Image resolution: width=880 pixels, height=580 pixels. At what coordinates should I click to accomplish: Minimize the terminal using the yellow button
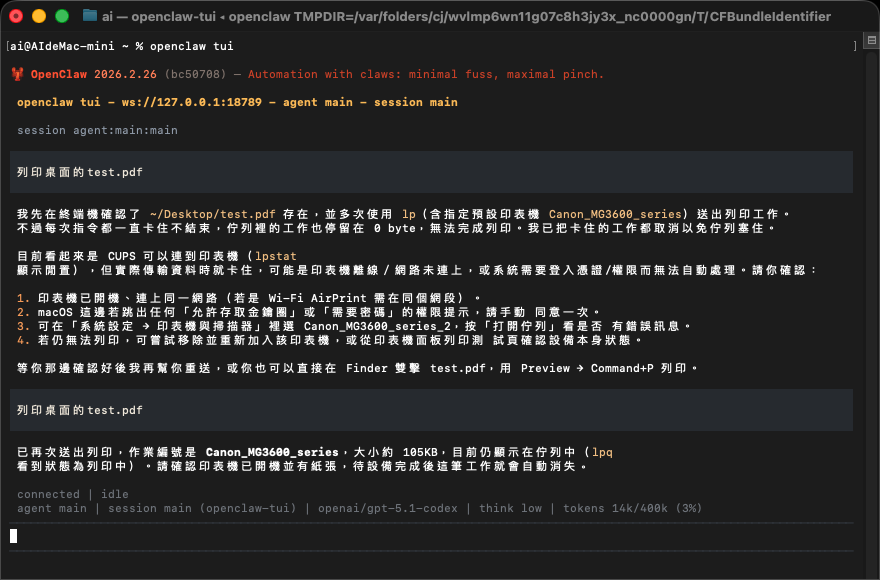[40, 16]
